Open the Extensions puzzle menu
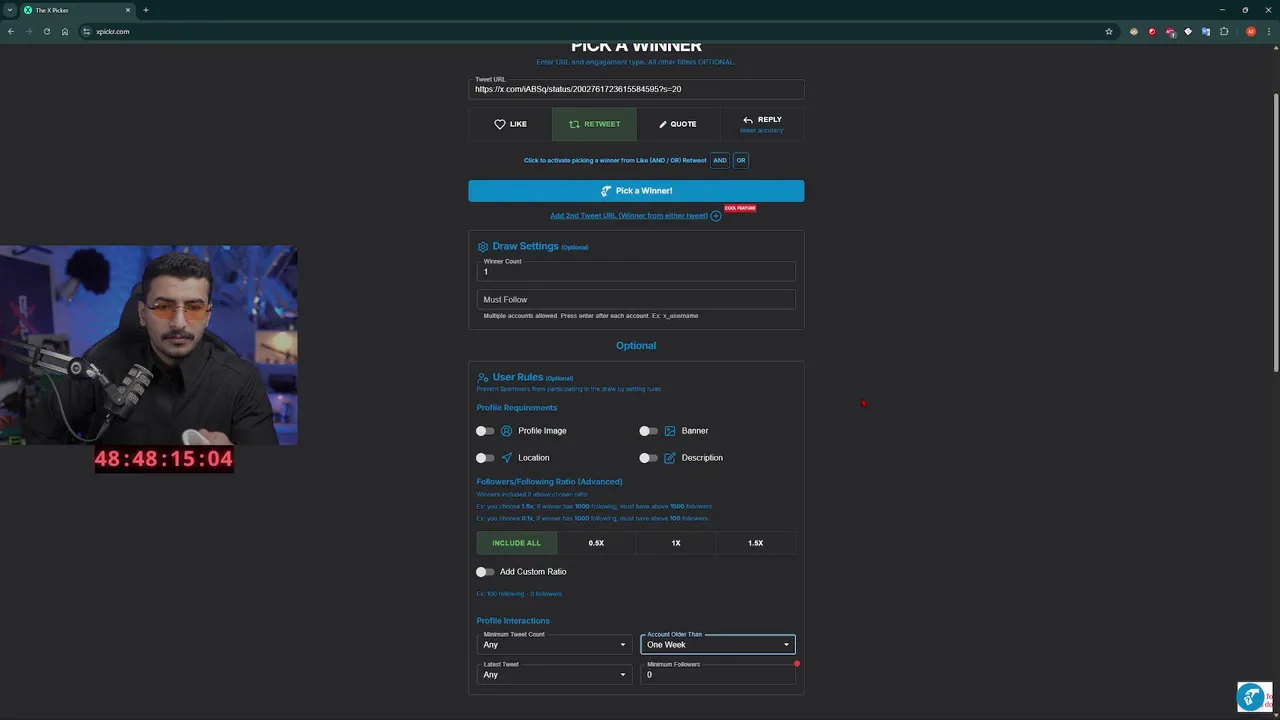1280x720 pixels. click(x=1224, y=31)
